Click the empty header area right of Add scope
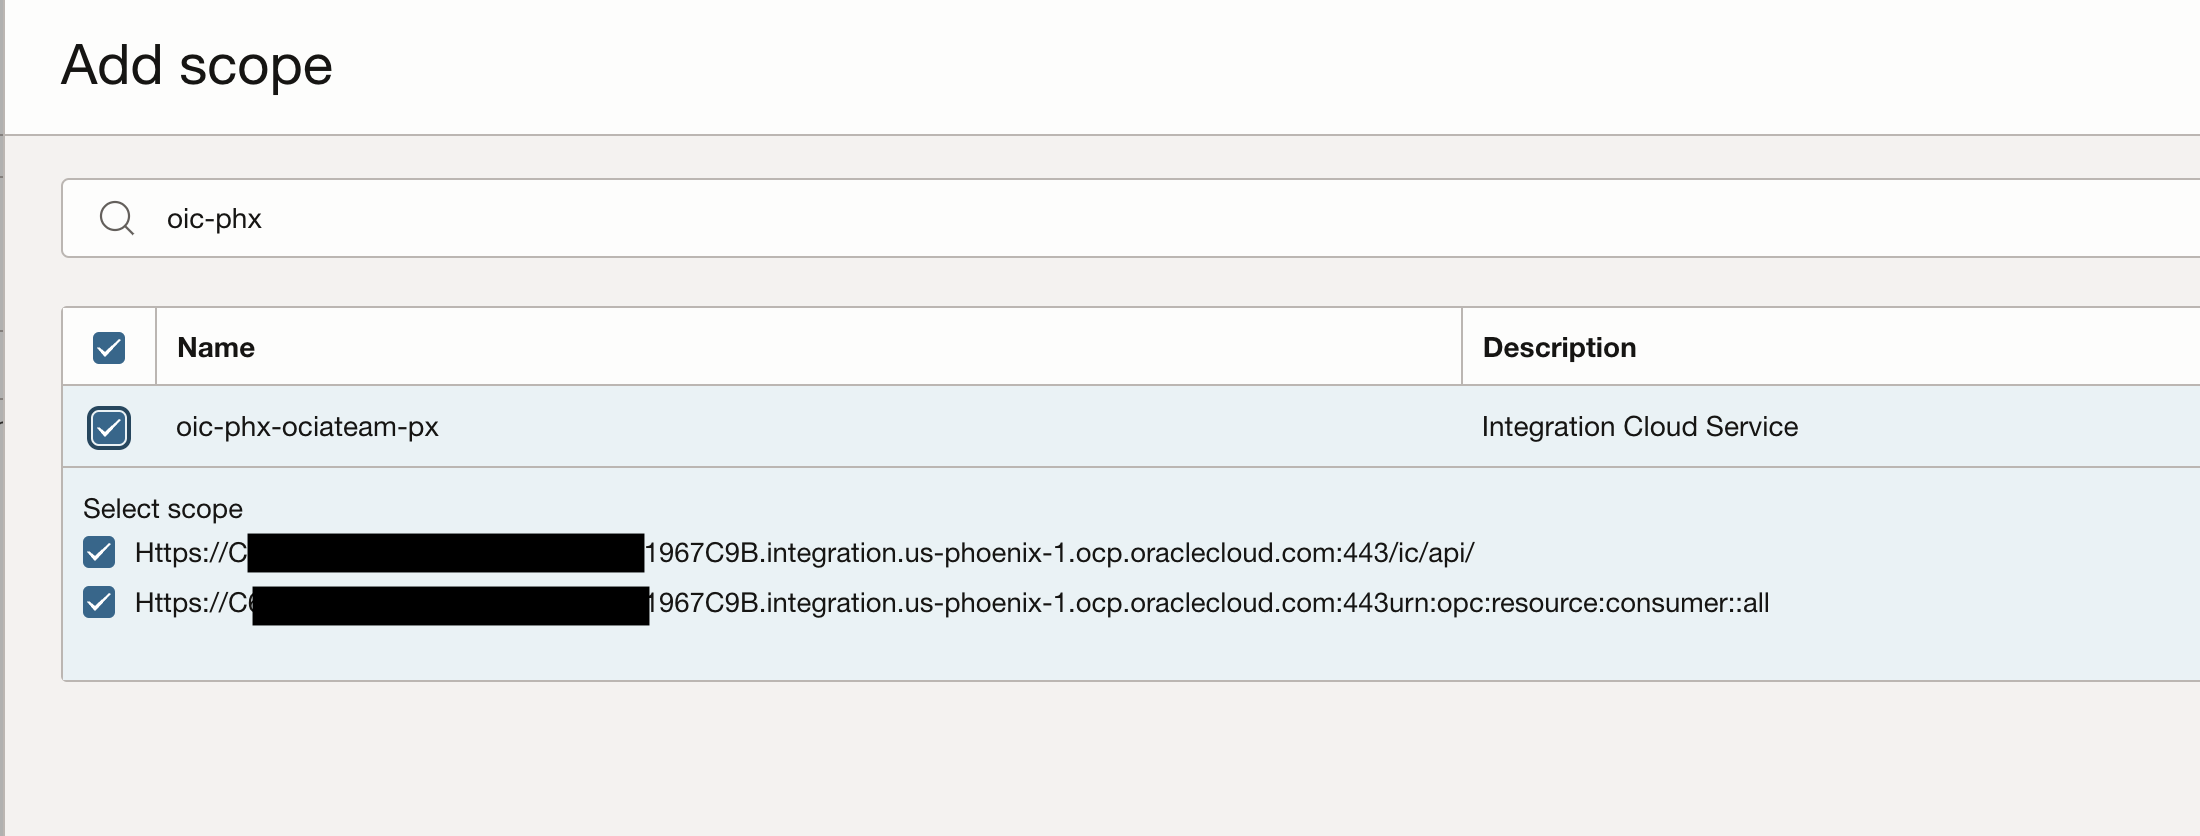Screen dimensions: 2200x836 point(1200,66)
